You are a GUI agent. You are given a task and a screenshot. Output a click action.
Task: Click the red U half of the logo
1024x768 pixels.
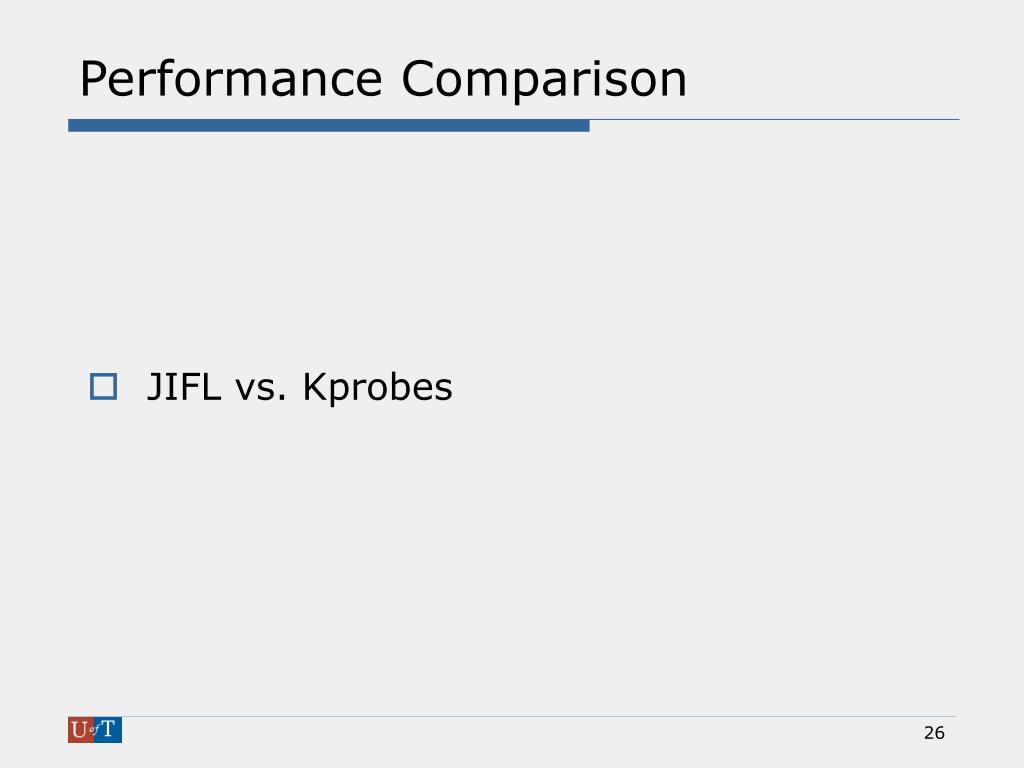pyautogui.click(x=80, y=729)
